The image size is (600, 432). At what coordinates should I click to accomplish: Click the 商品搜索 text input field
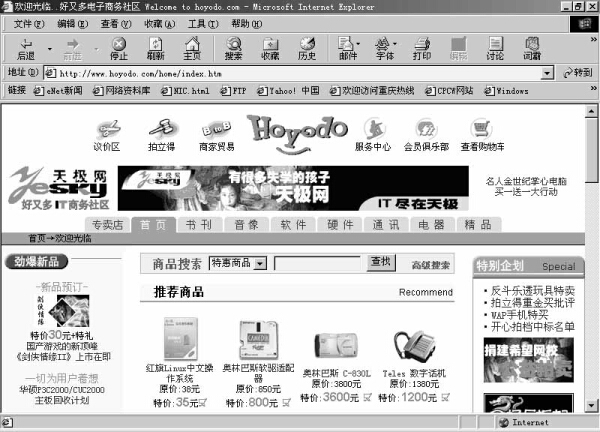(318, 264)
